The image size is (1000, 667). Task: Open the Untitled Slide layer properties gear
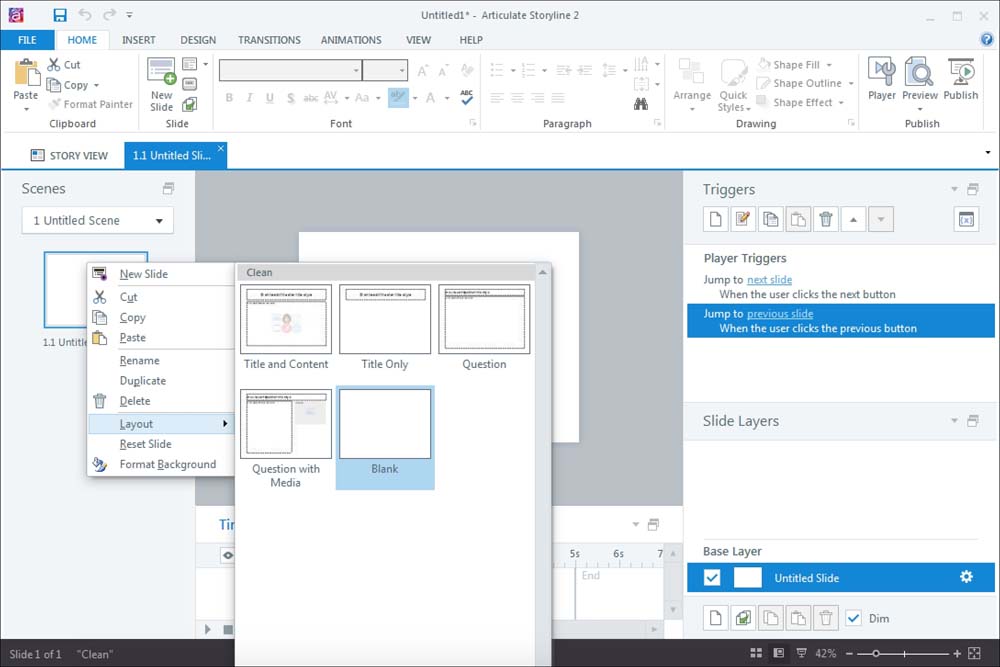(x=966, y=577)
